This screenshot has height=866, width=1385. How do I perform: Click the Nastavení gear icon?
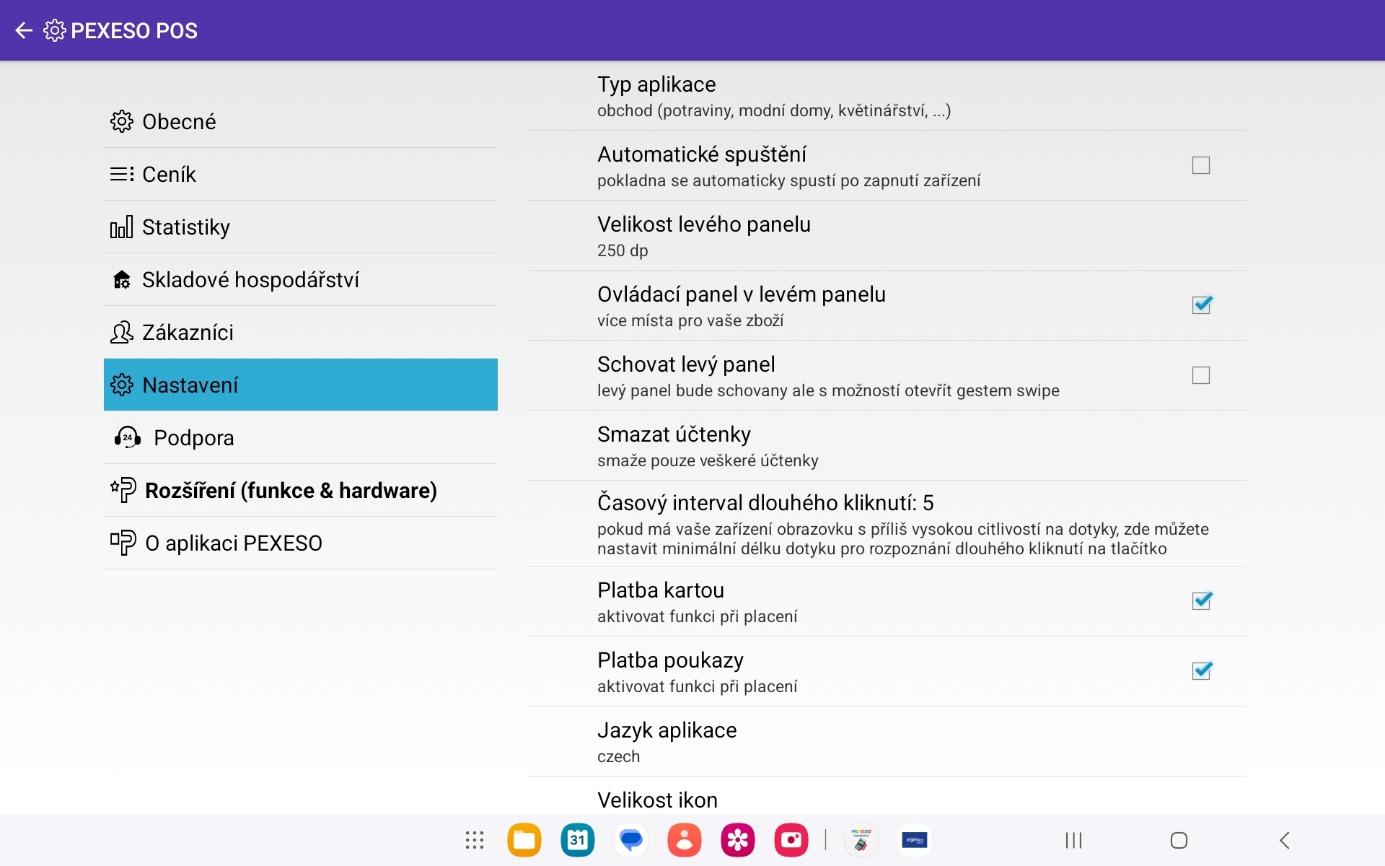[x=121, y=385]
